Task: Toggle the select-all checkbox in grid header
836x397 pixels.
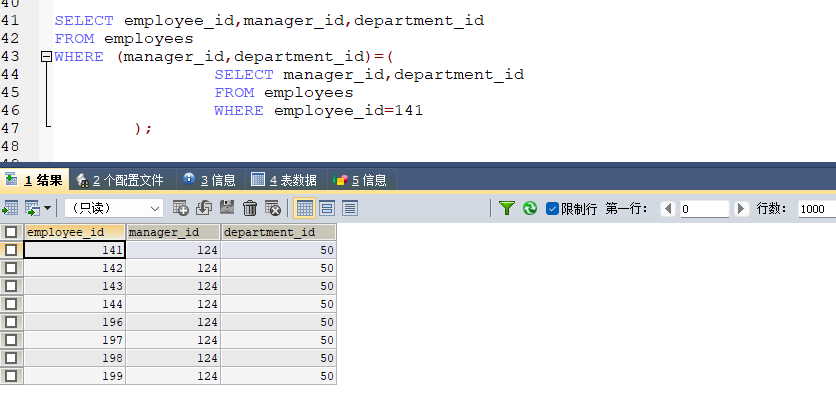Action: [11, 232]
